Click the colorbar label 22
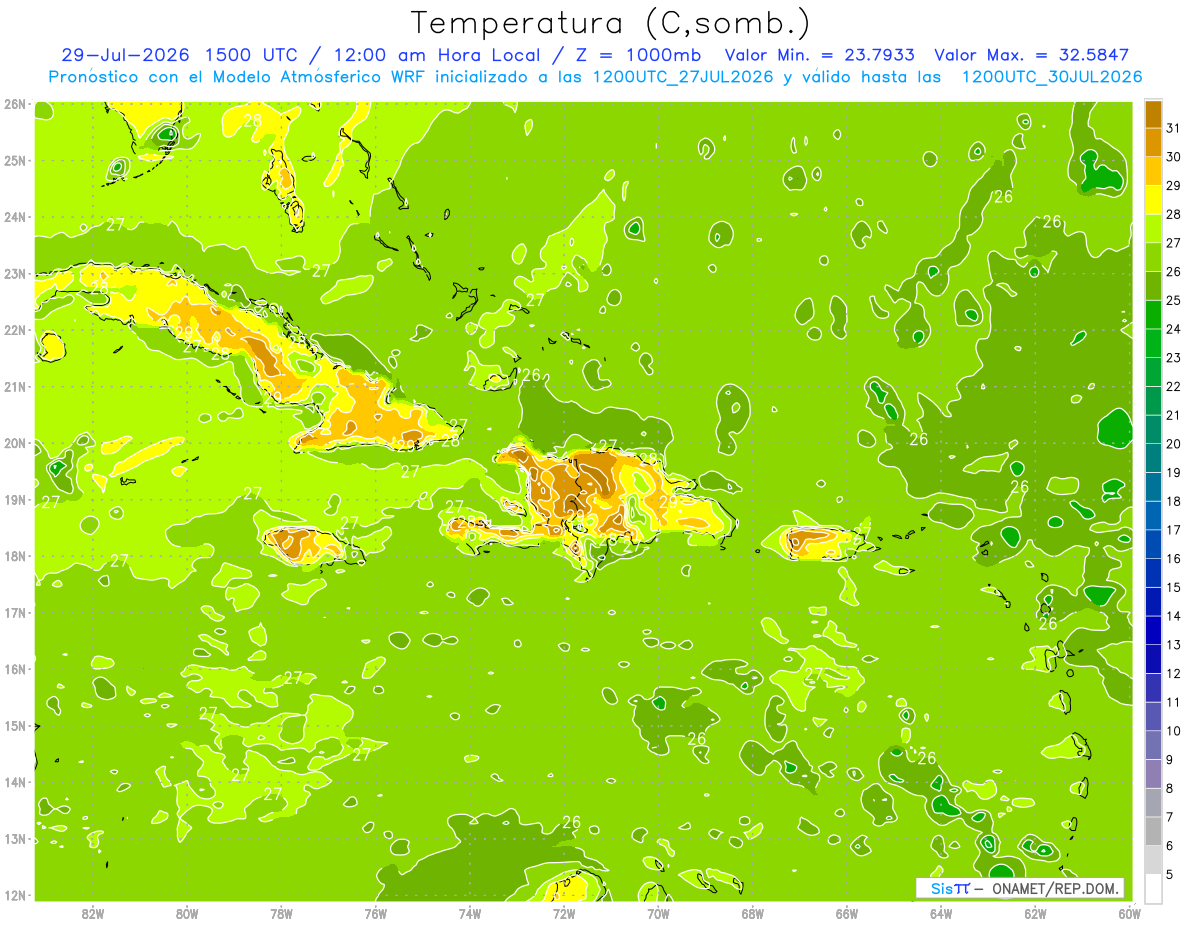Screen dimensions: 1200x927 [x=1174, y=386]
